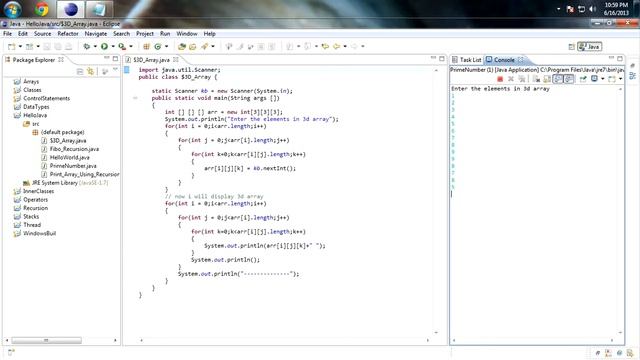This screenshot has width=640, height=360.
Task: Toggle Breadcrumb icon in main toolbar
Action: 229,47
